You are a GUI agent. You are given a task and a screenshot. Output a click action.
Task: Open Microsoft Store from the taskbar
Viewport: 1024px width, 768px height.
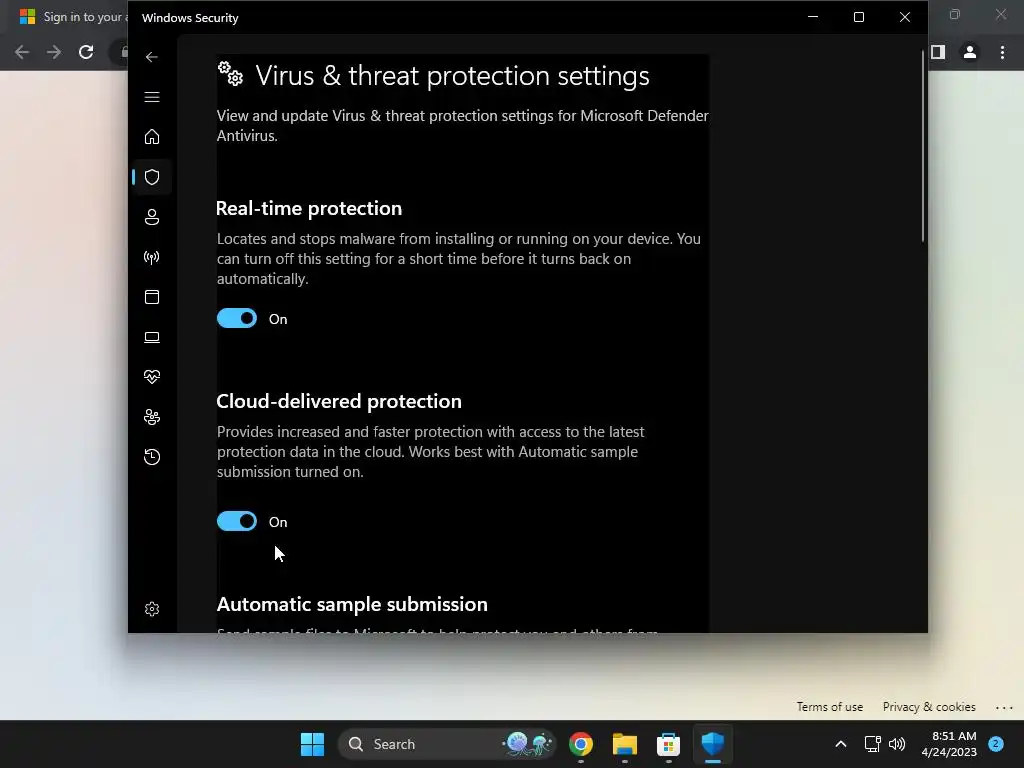(668, 744)
